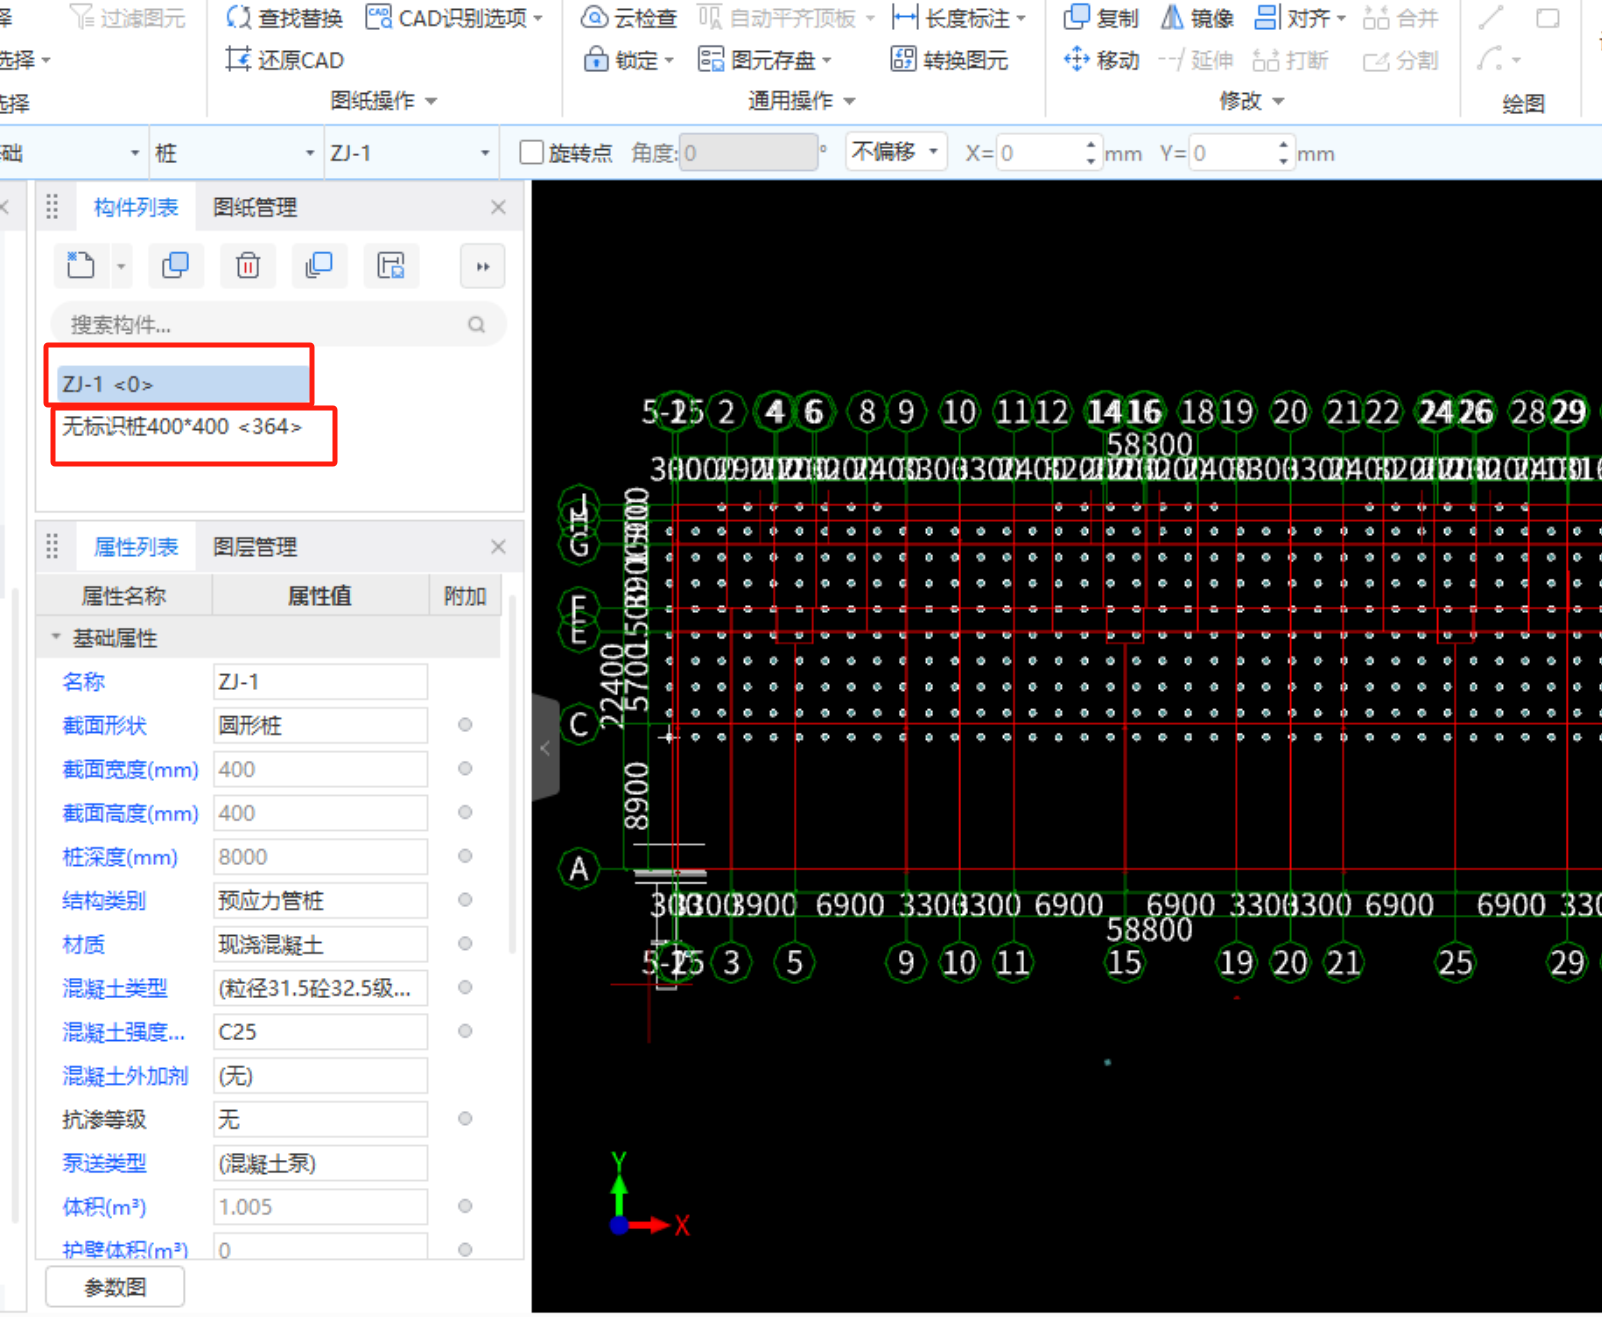Select the 复制 copy tool

point(1101,18)
